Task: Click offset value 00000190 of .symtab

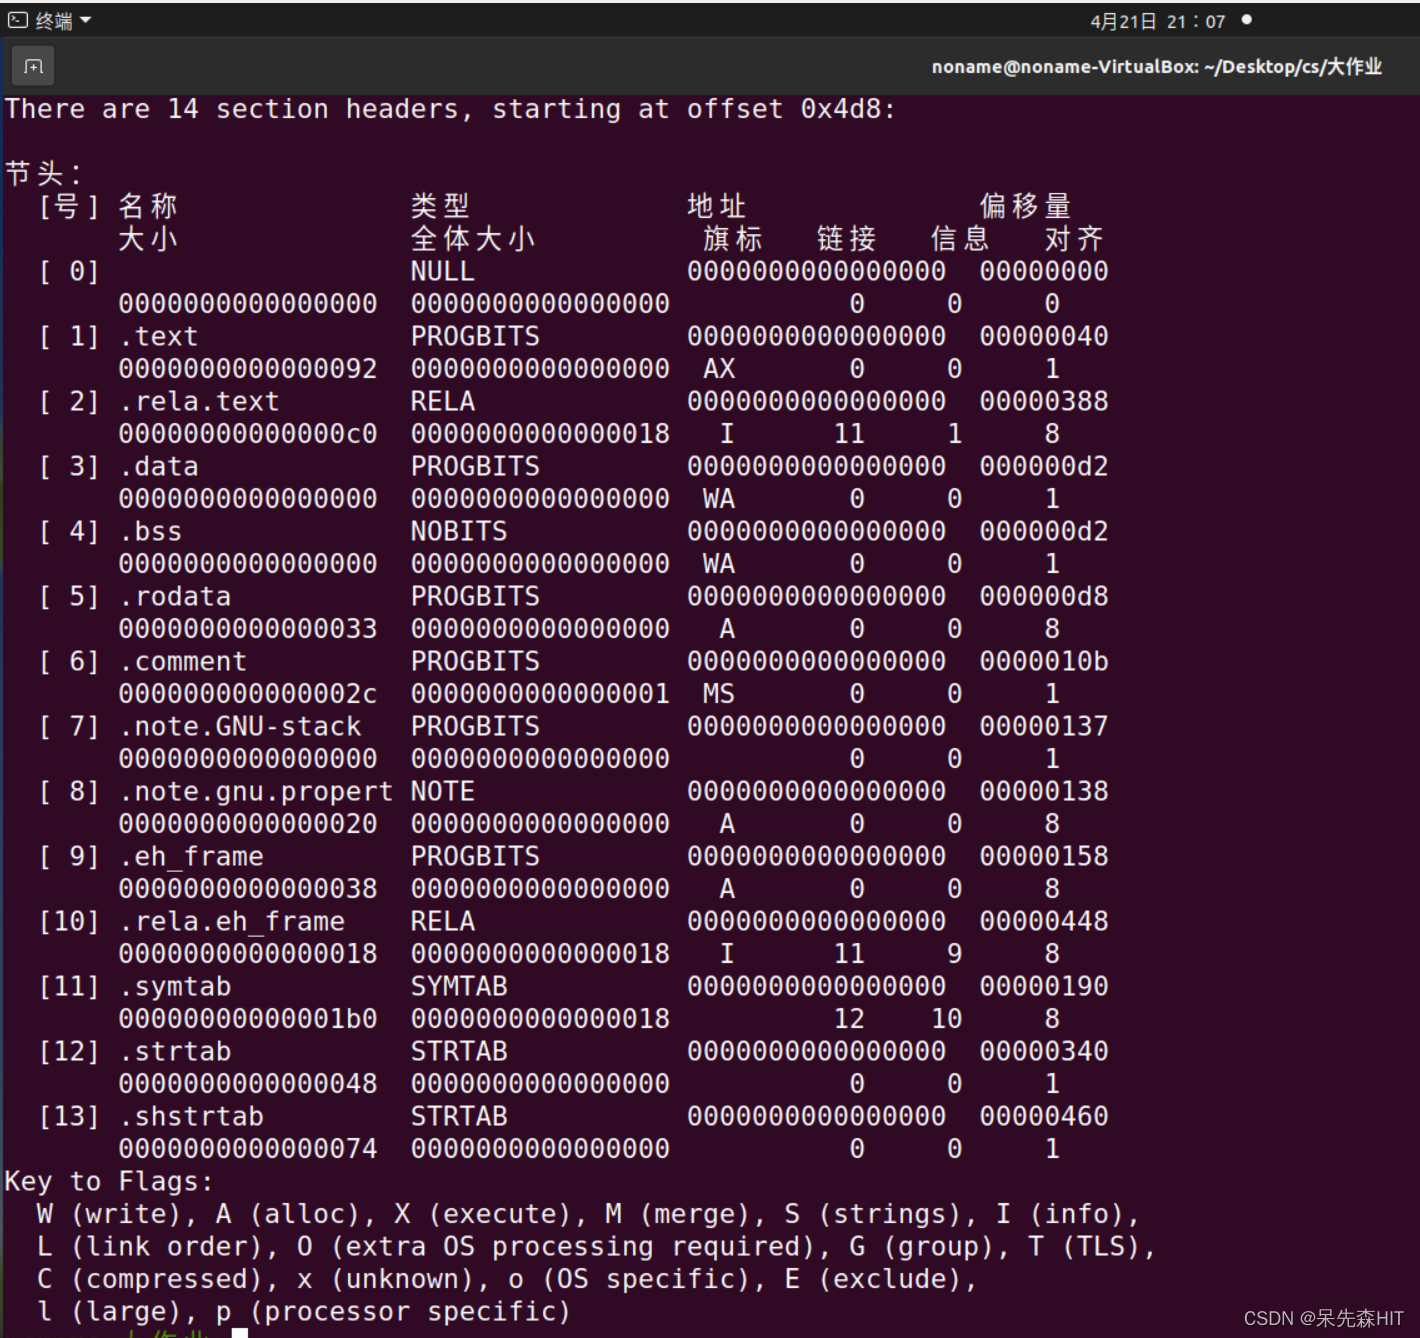Action: pyautogui.click(x=1044, y=987)
